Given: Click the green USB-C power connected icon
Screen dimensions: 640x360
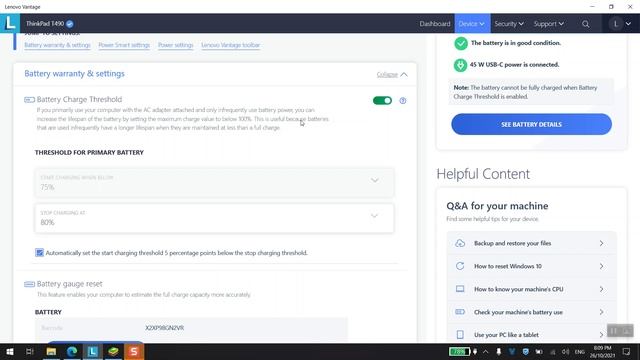Looking at the screenshot, I should (460, 65).
